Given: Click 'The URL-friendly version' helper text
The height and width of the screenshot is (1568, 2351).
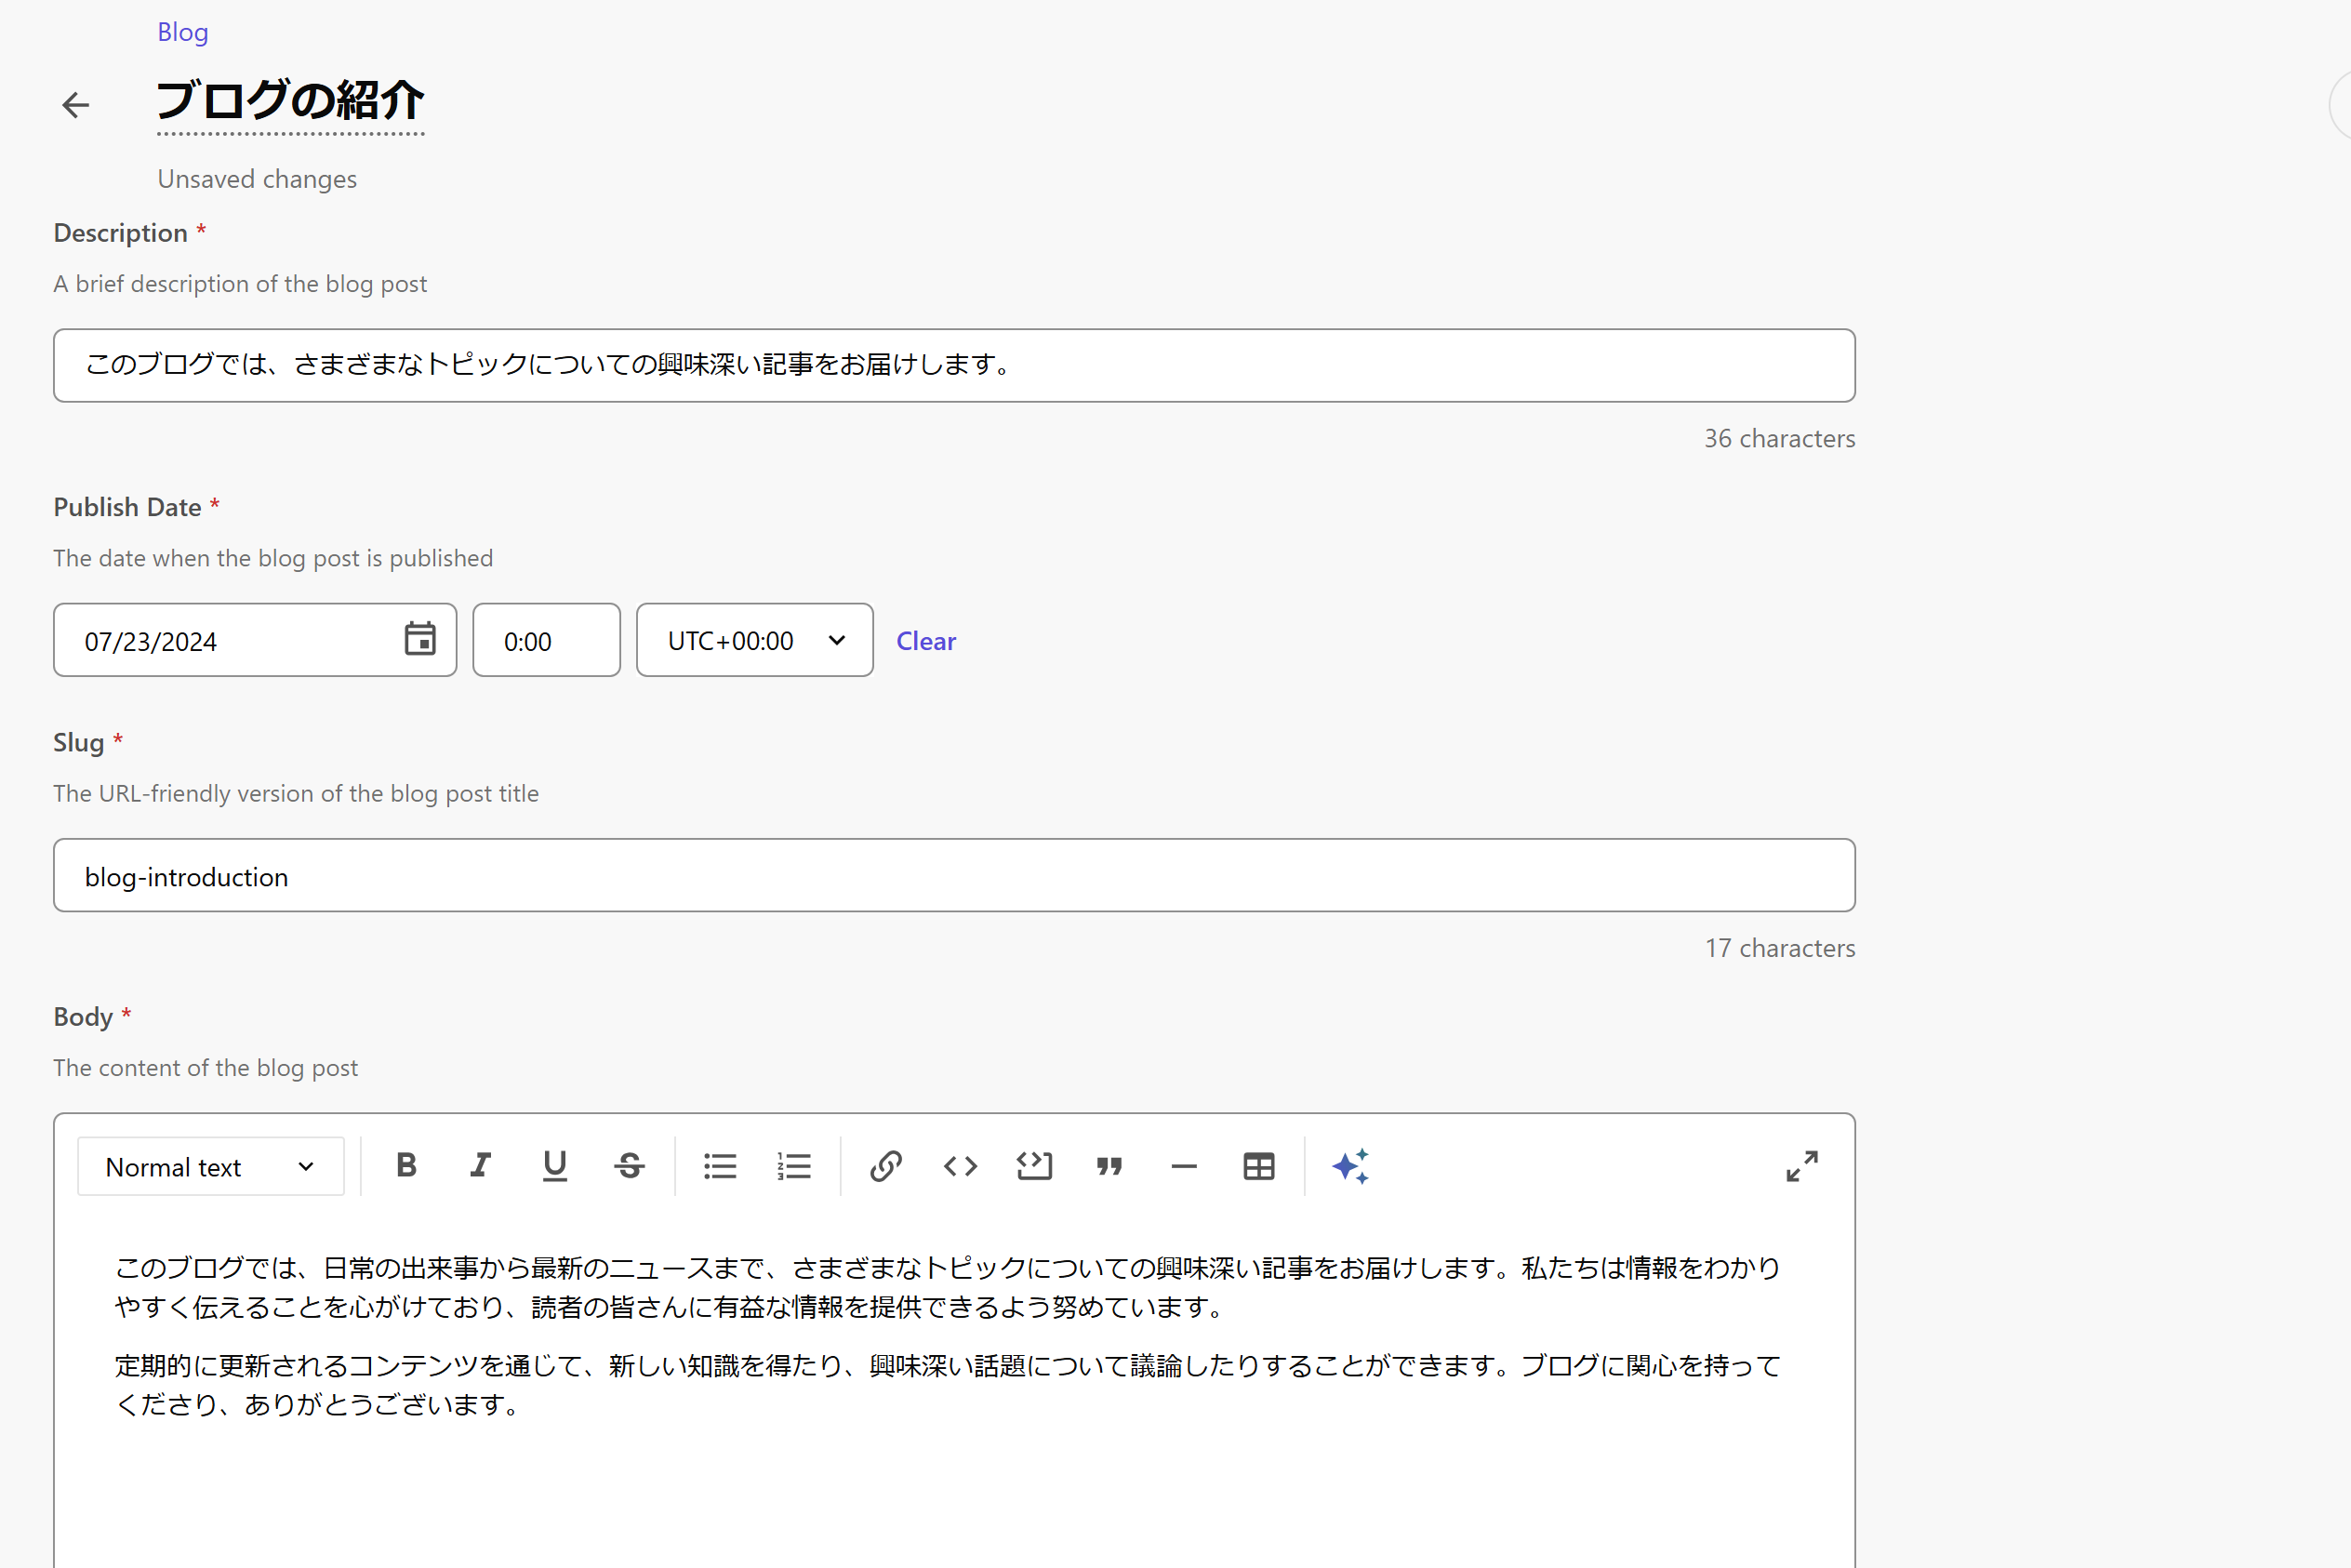Looking at the screenshot, I should point(296,793).
